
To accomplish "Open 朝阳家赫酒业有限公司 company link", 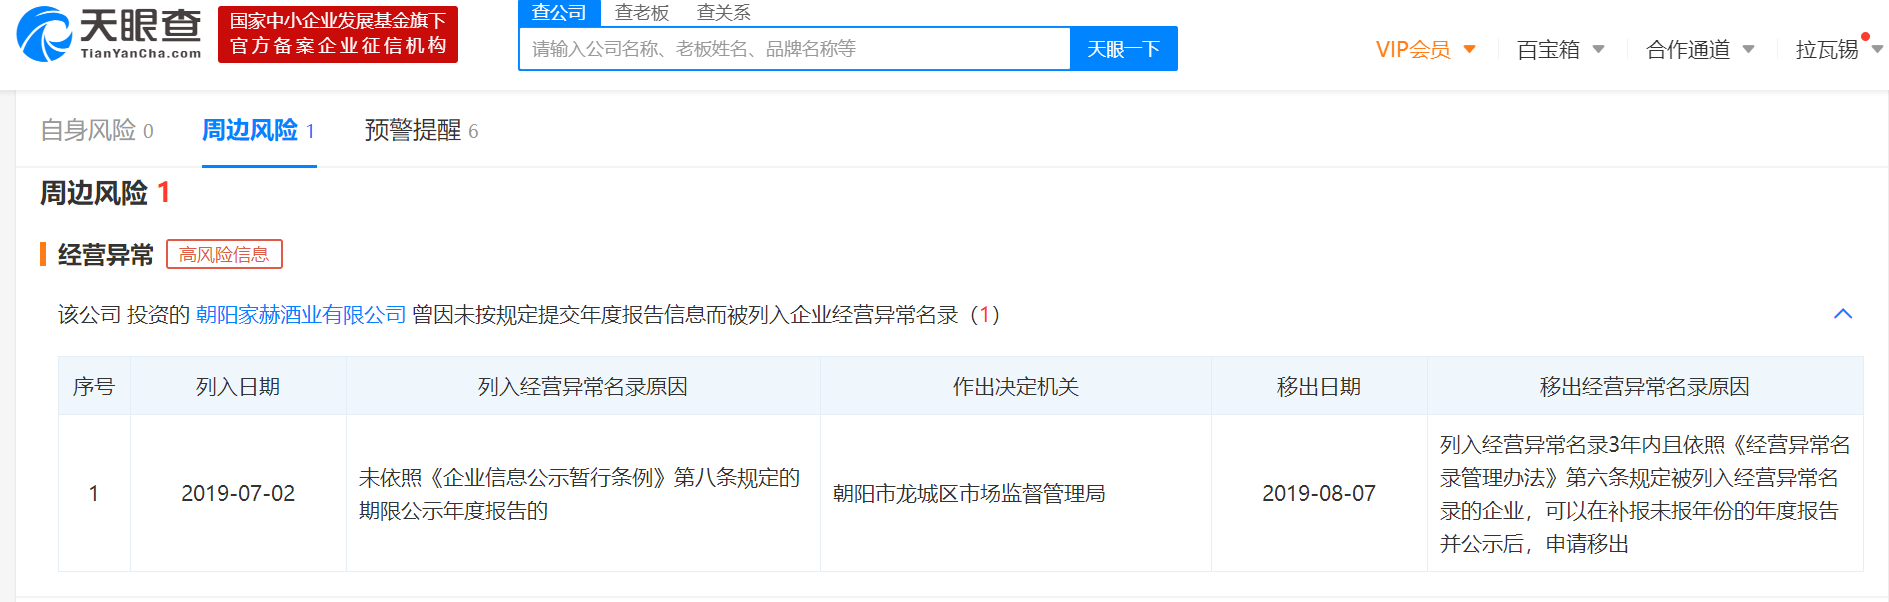I will coord(300,315).
